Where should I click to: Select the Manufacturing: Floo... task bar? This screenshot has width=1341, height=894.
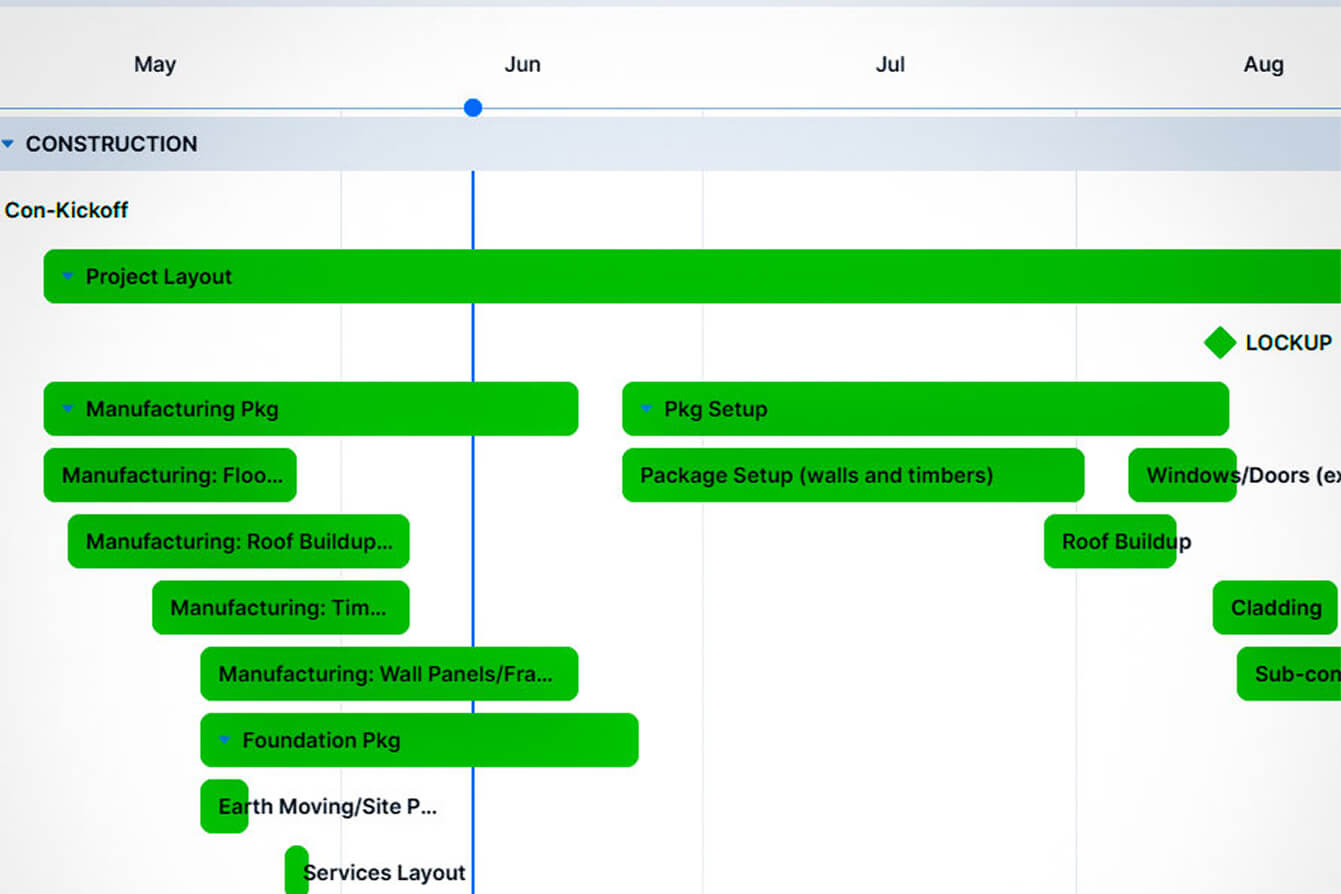pyautogui.click(x=170, y=475)
